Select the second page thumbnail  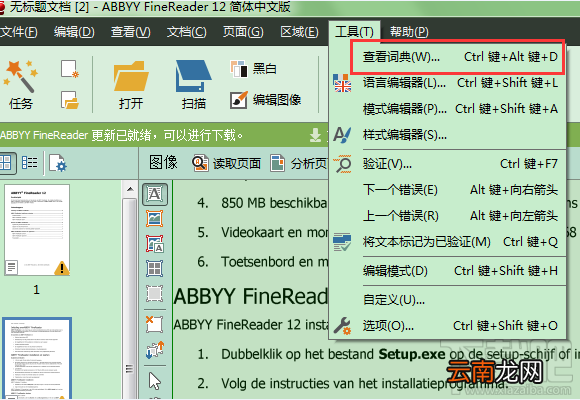pyautogui.click(x=37, y=358)
